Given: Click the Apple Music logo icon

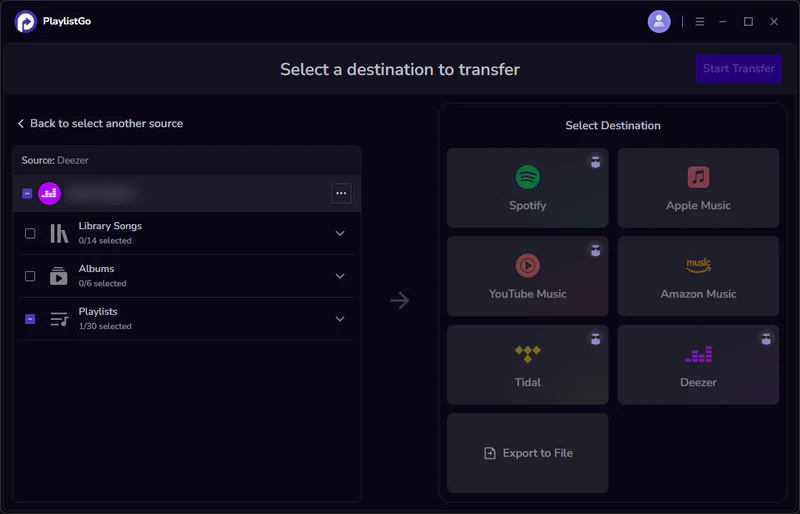Looking at the screenshot, I should (698, 177).
